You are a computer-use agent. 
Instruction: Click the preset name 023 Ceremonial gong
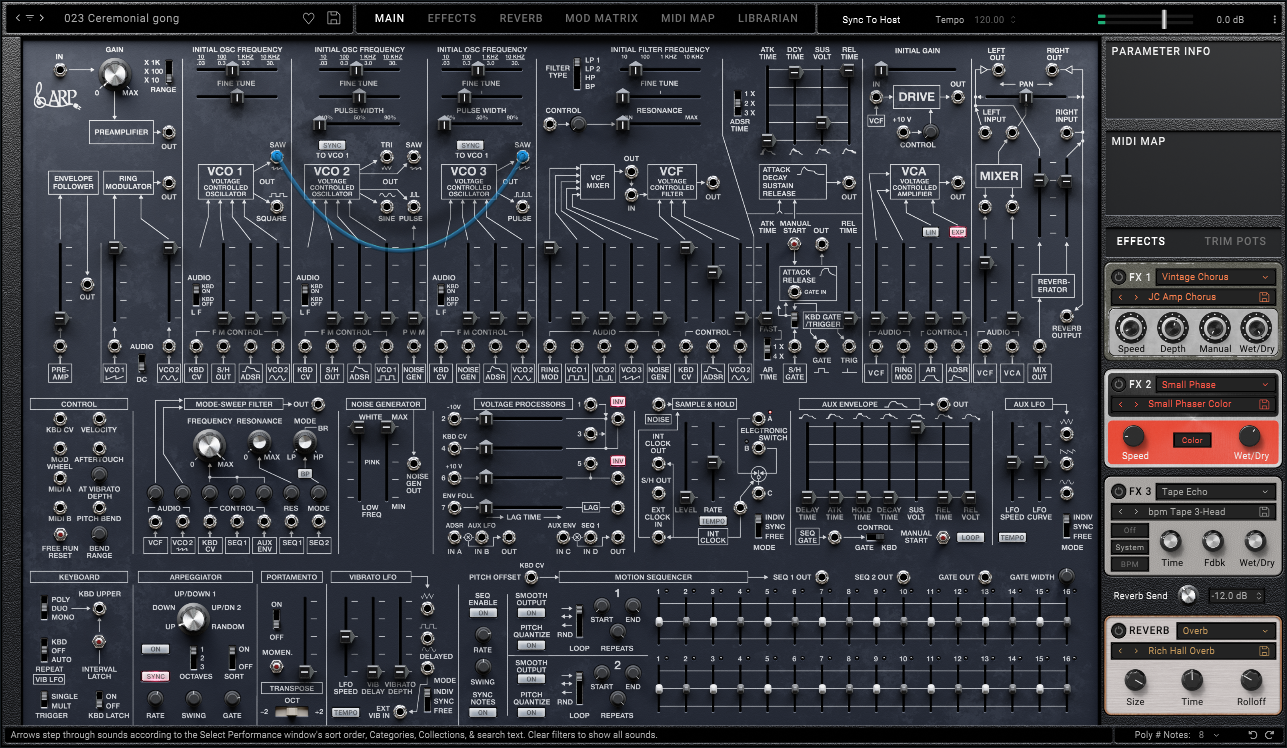click(120, 18)
